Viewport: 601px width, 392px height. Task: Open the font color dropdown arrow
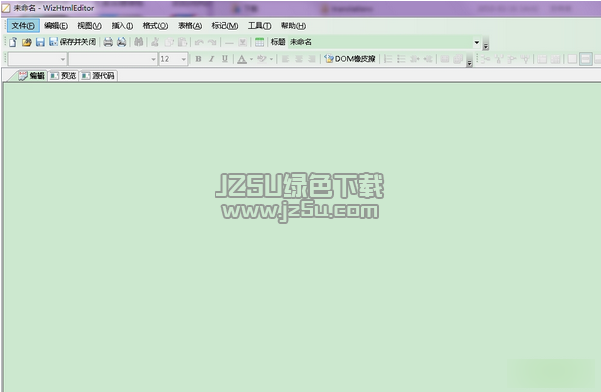[251, 59]
